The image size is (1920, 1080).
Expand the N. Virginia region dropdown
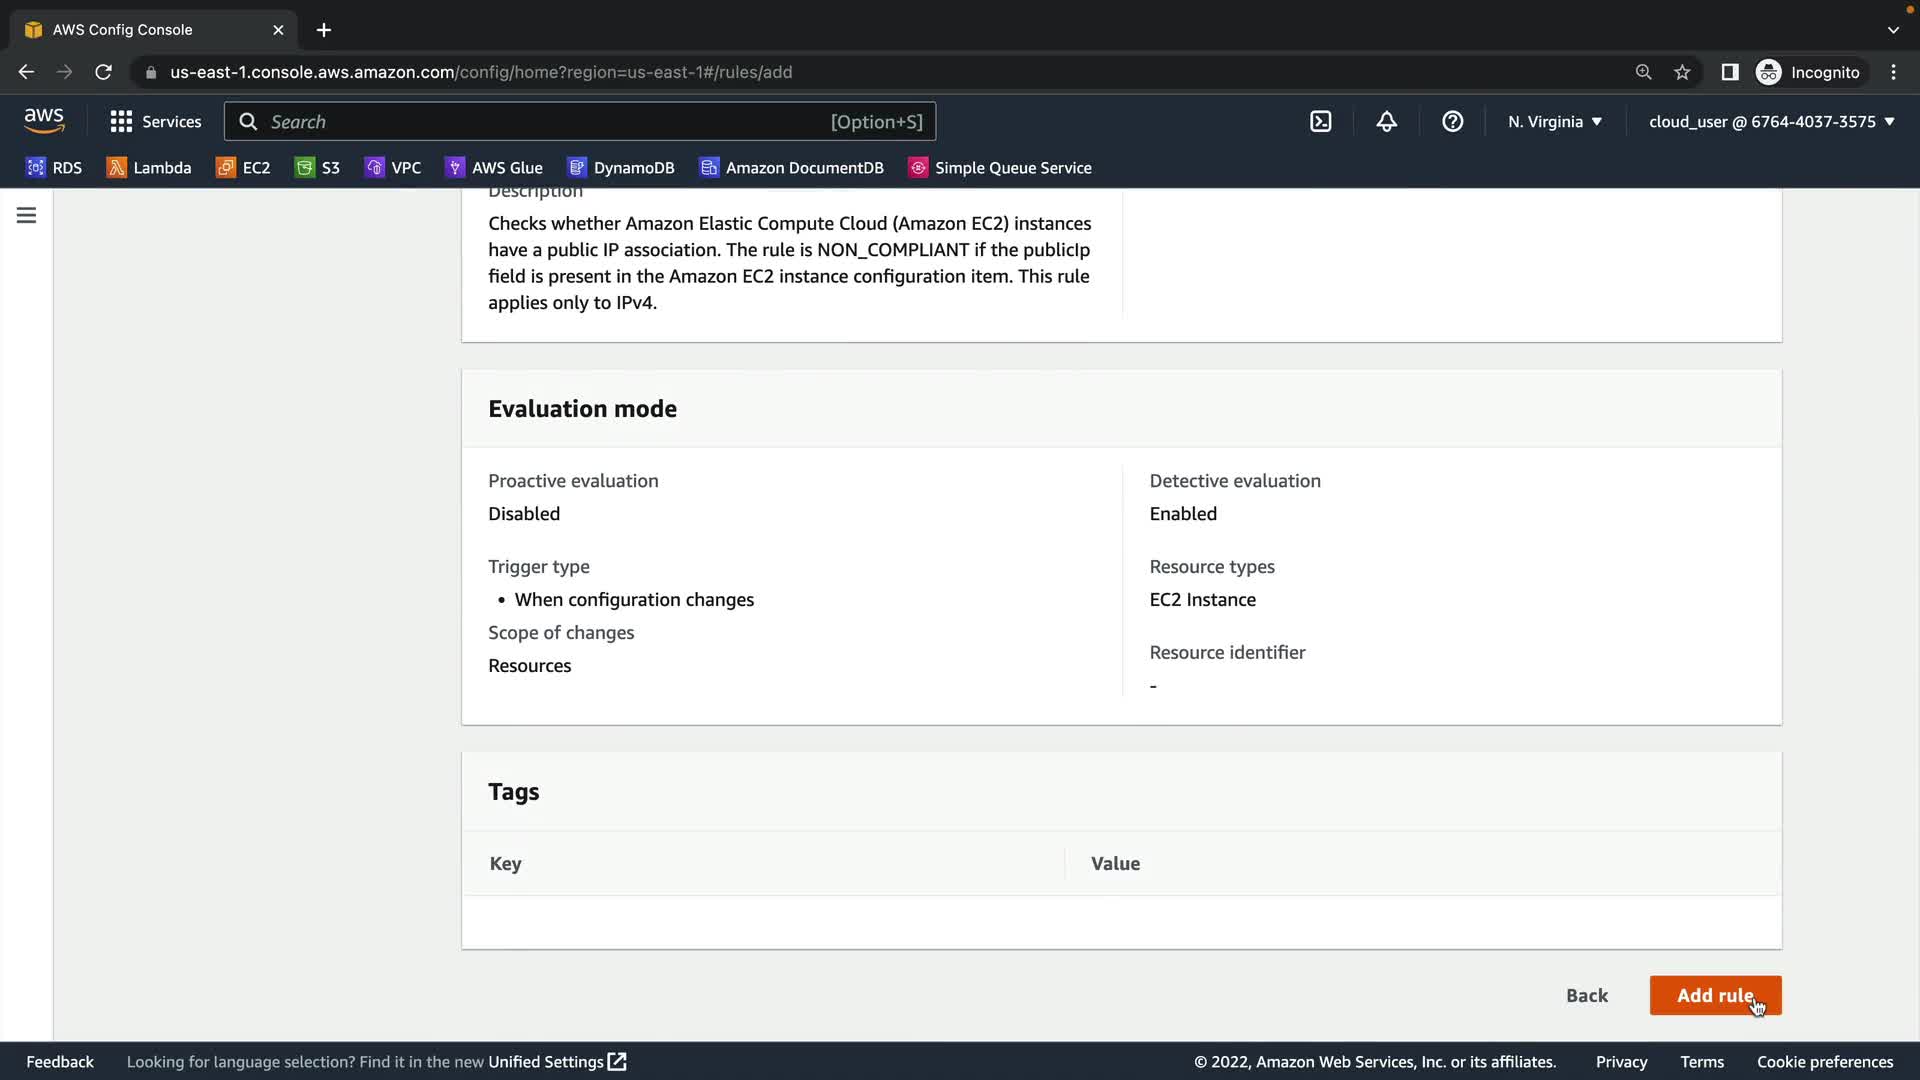click(1555, 122)
